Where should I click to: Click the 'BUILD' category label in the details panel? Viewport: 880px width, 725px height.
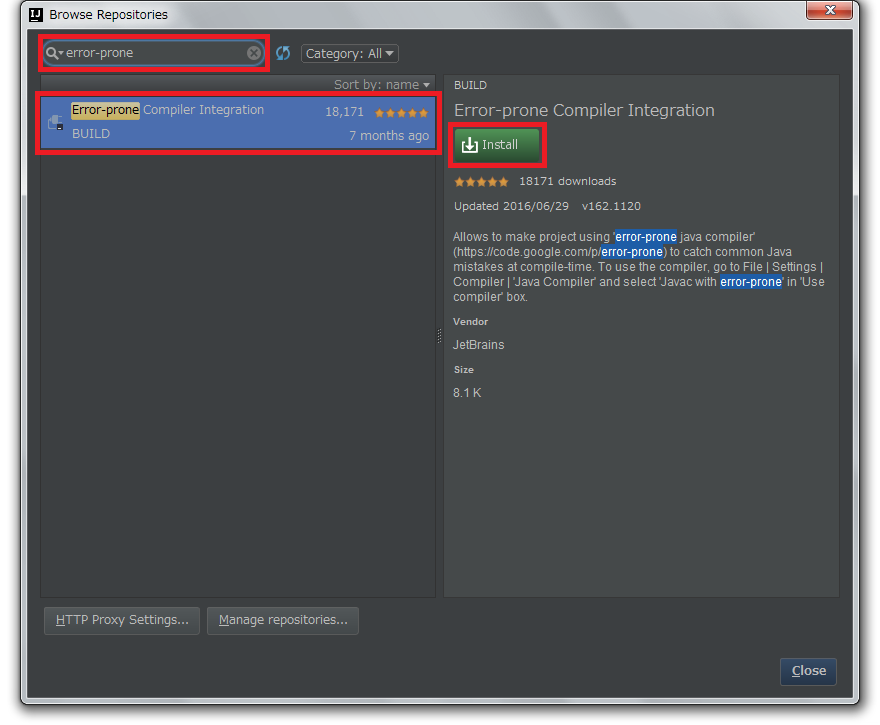pyautogui.click(x=470, y=85)
